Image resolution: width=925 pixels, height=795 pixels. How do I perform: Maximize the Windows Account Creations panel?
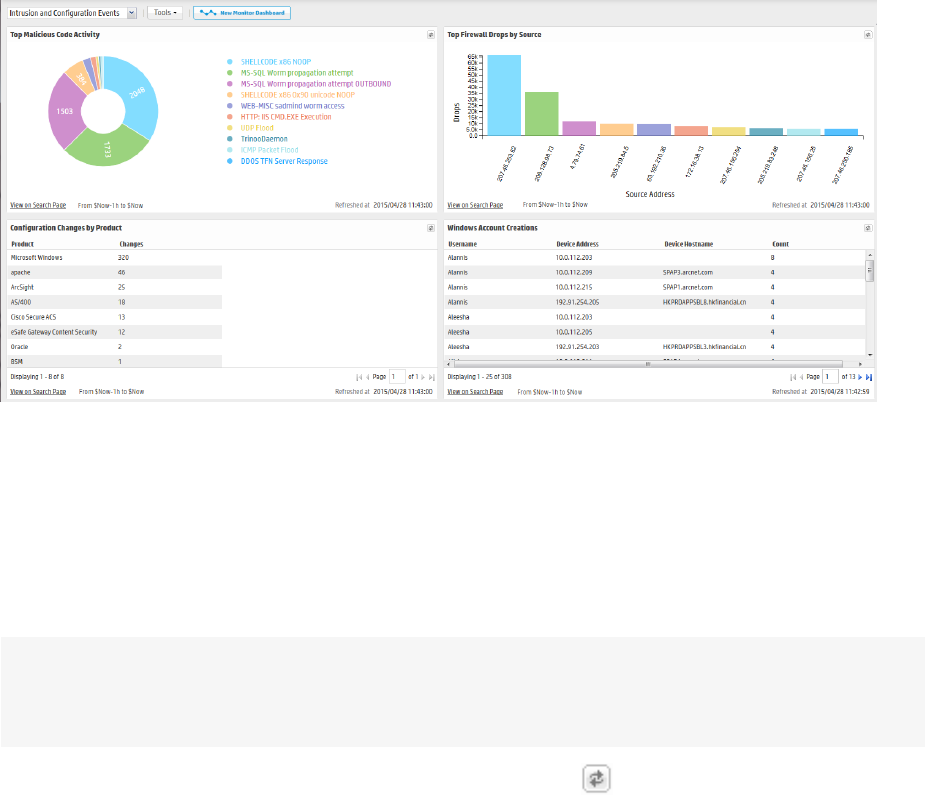868,228
